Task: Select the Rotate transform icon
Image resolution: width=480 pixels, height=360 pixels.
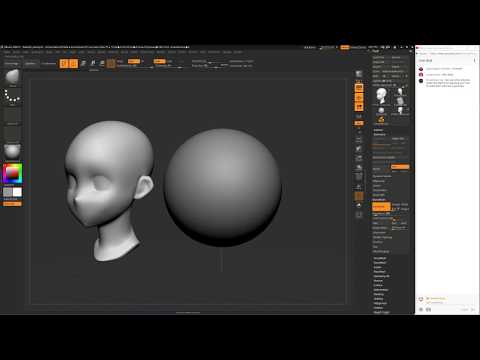Action: [x=102, y=63]
